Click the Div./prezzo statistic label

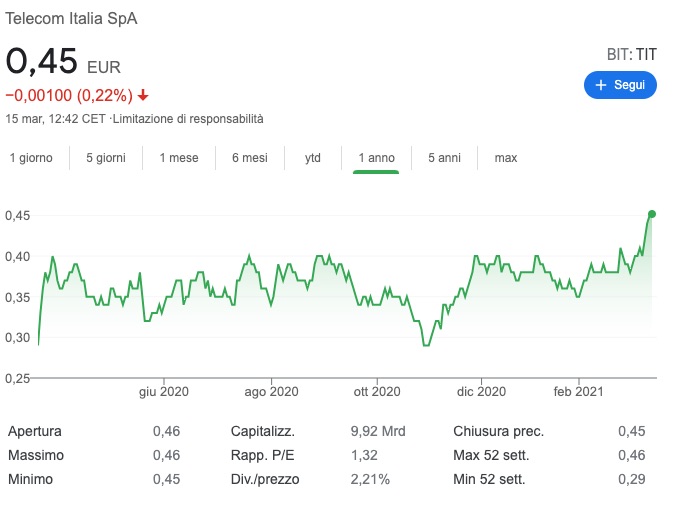(x=263, y=480)
